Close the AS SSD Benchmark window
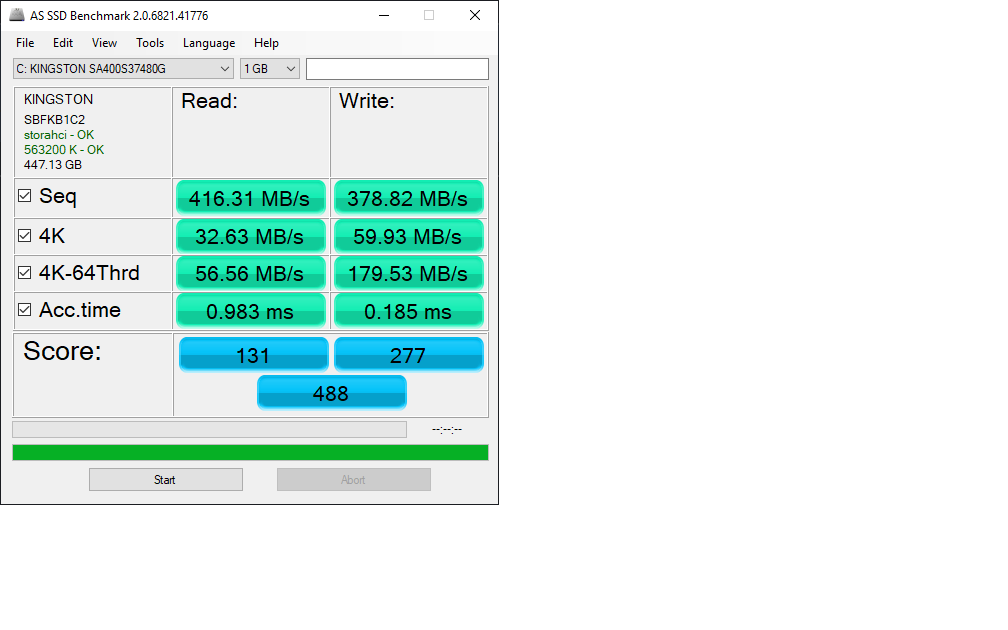Image resolution: width=1008 pixels, height=630 pixels. tap(475, 16)
